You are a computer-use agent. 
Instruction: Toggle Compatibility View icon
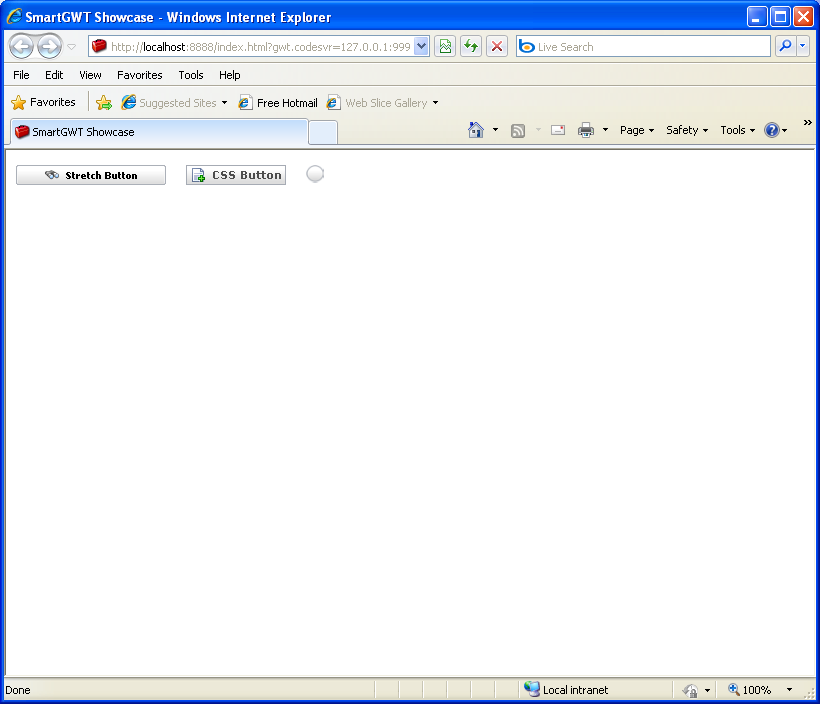(445, 47)
